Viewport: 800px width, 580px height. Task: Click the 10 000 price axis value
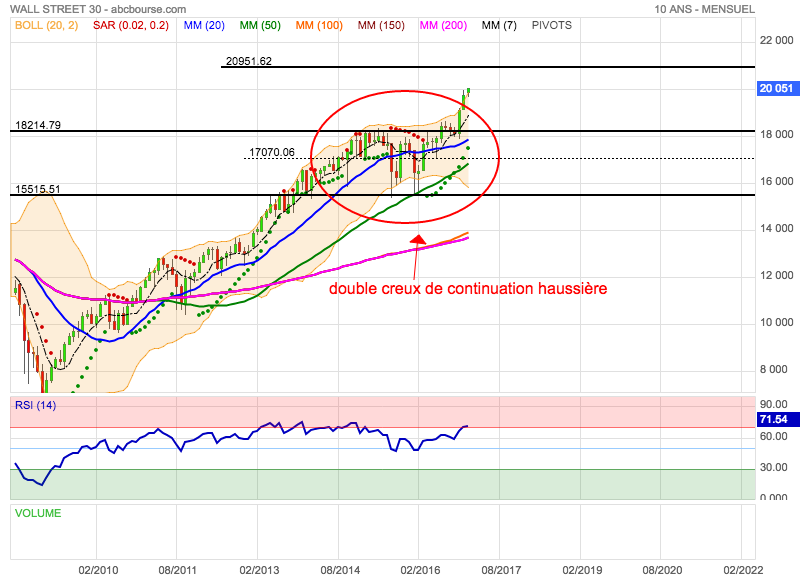pyautogui.click(x=777, y=322)
